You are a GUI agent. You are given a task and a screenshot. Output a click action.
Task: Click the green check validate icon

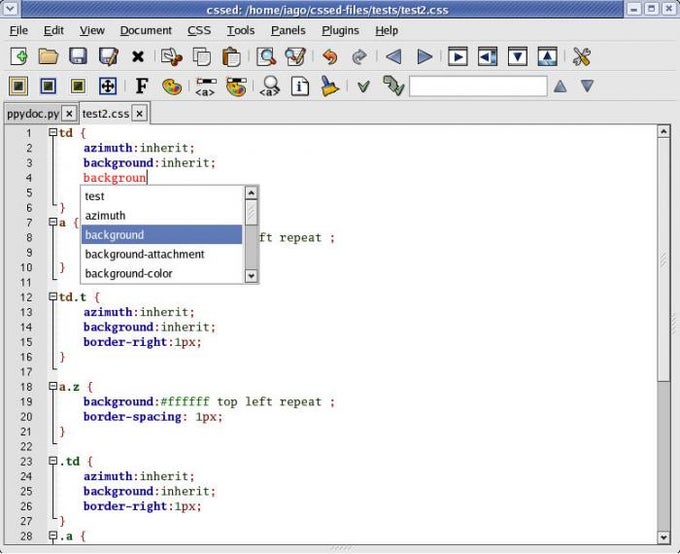(x=363, y=86)
